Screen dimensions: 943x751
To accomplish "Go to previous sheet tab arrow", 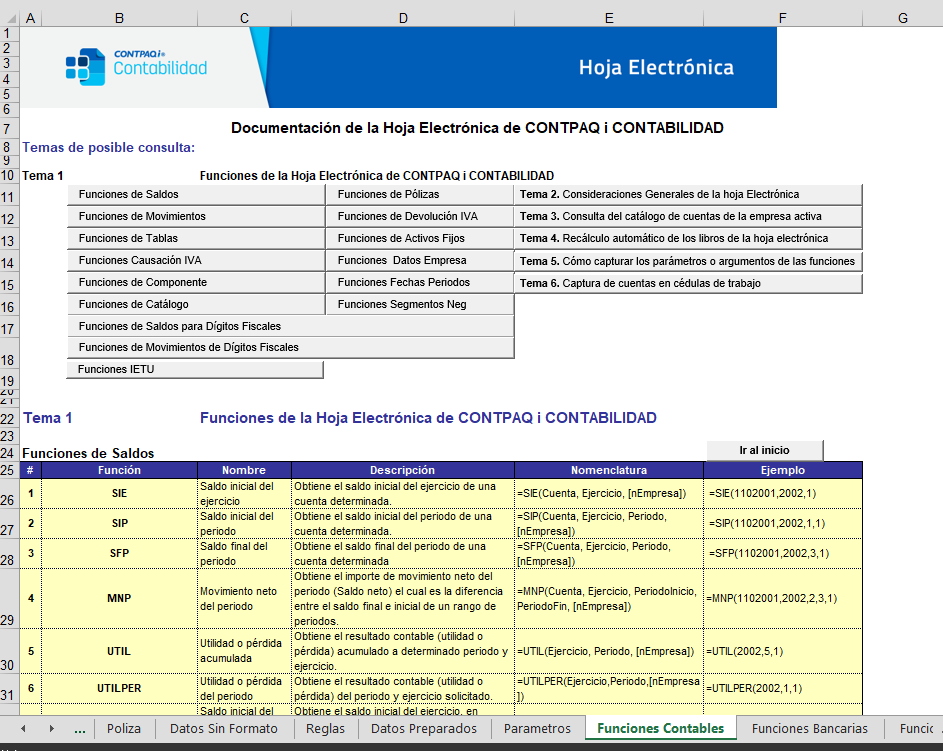I will coord(23,729).
